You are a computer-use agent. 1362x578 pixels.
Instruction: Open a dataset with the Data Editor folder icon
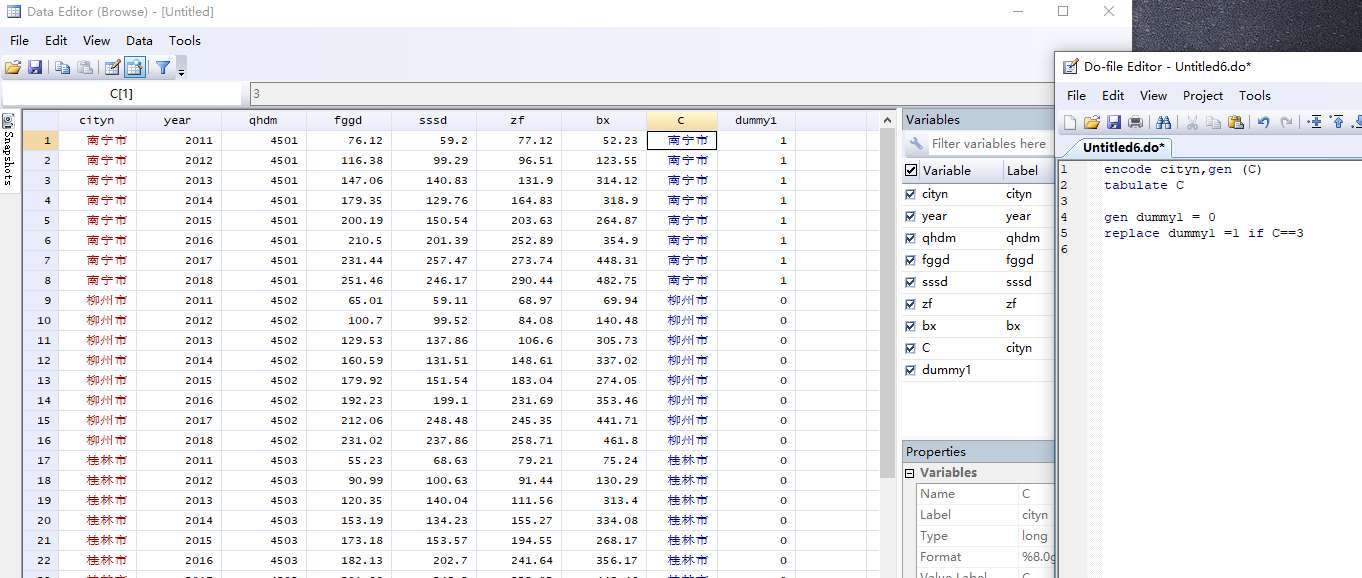tap(13, 68)
